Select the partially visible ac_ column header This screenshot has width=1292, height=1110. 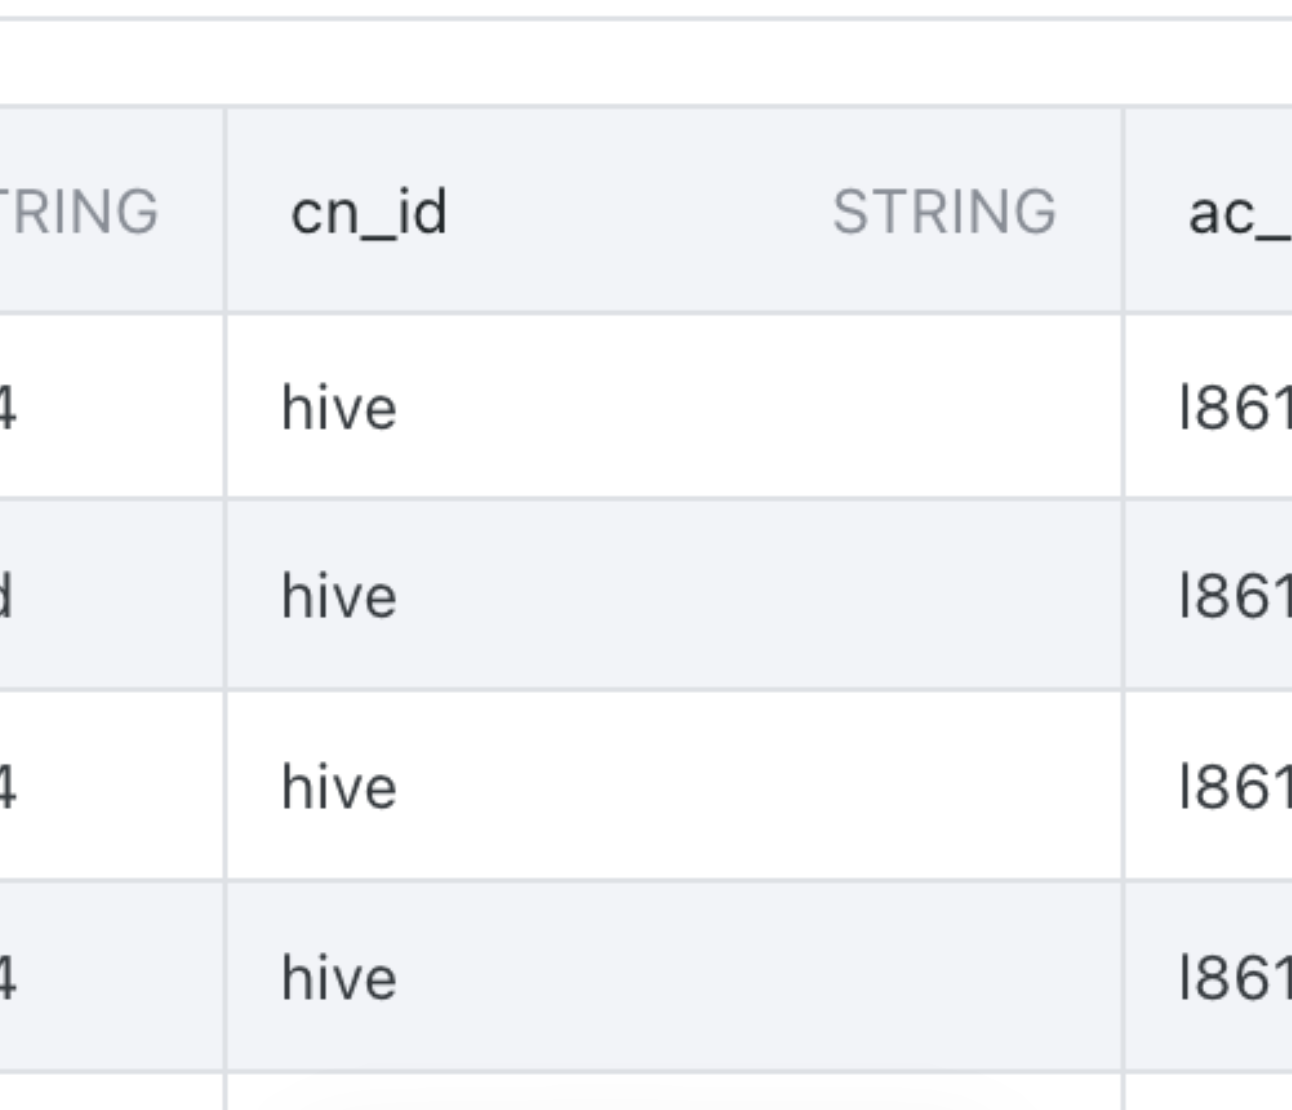pos(1238,212)
